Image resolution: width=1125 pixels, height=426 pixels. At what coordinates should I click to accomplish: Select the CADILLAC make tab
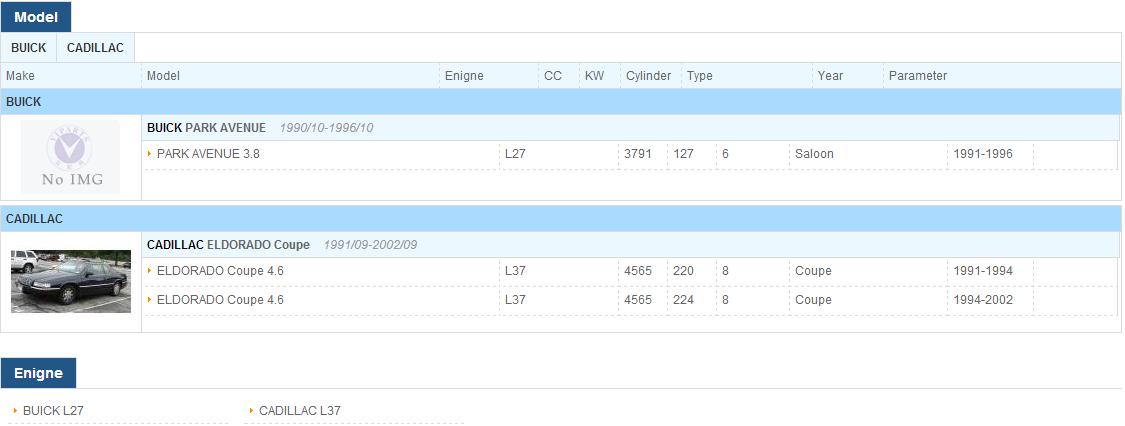[95, 48]
